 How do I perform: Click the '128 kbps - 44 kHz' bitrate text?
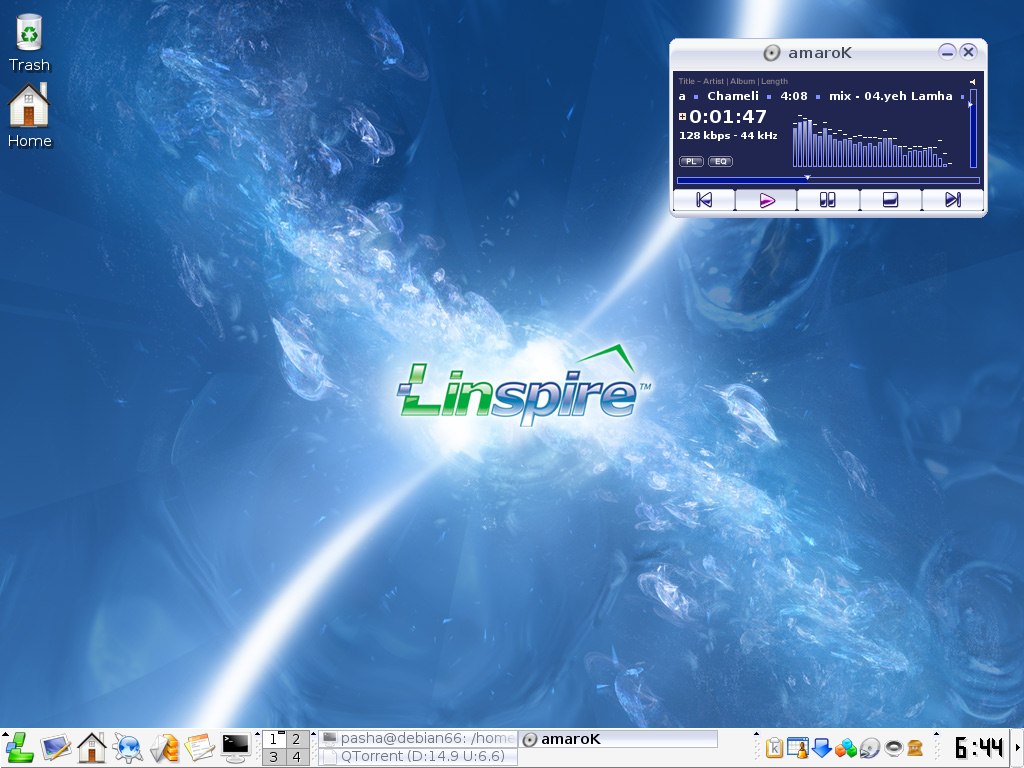[x=728, y=136]
